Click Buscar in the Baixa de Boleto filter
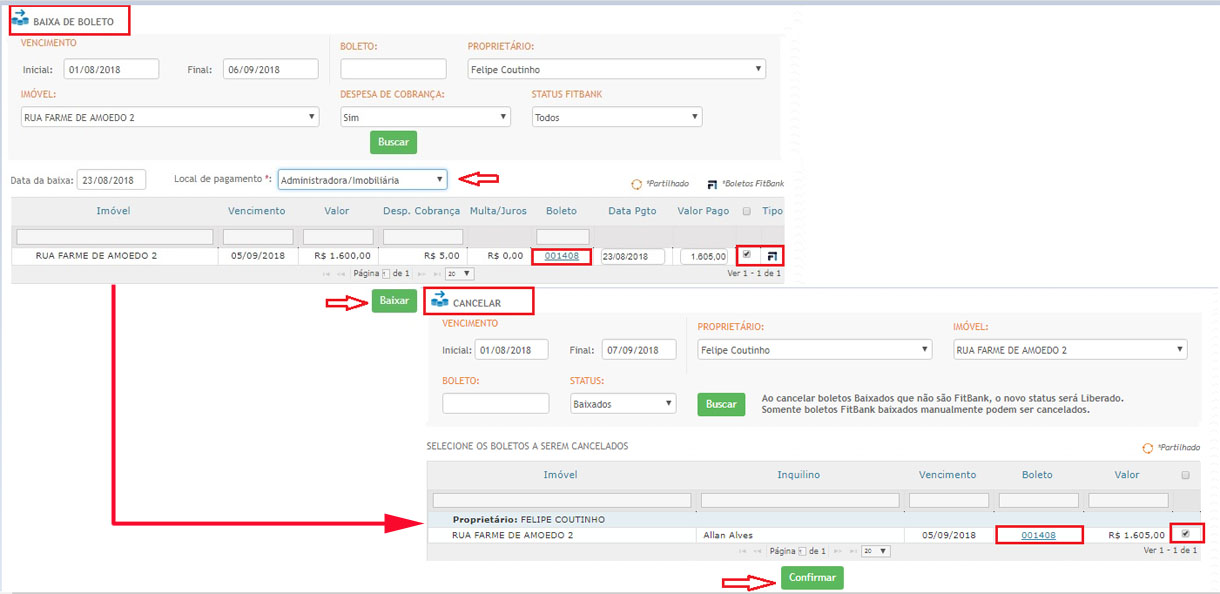The height and width of the screenshot is (594, 1220). tap(393, 142)
